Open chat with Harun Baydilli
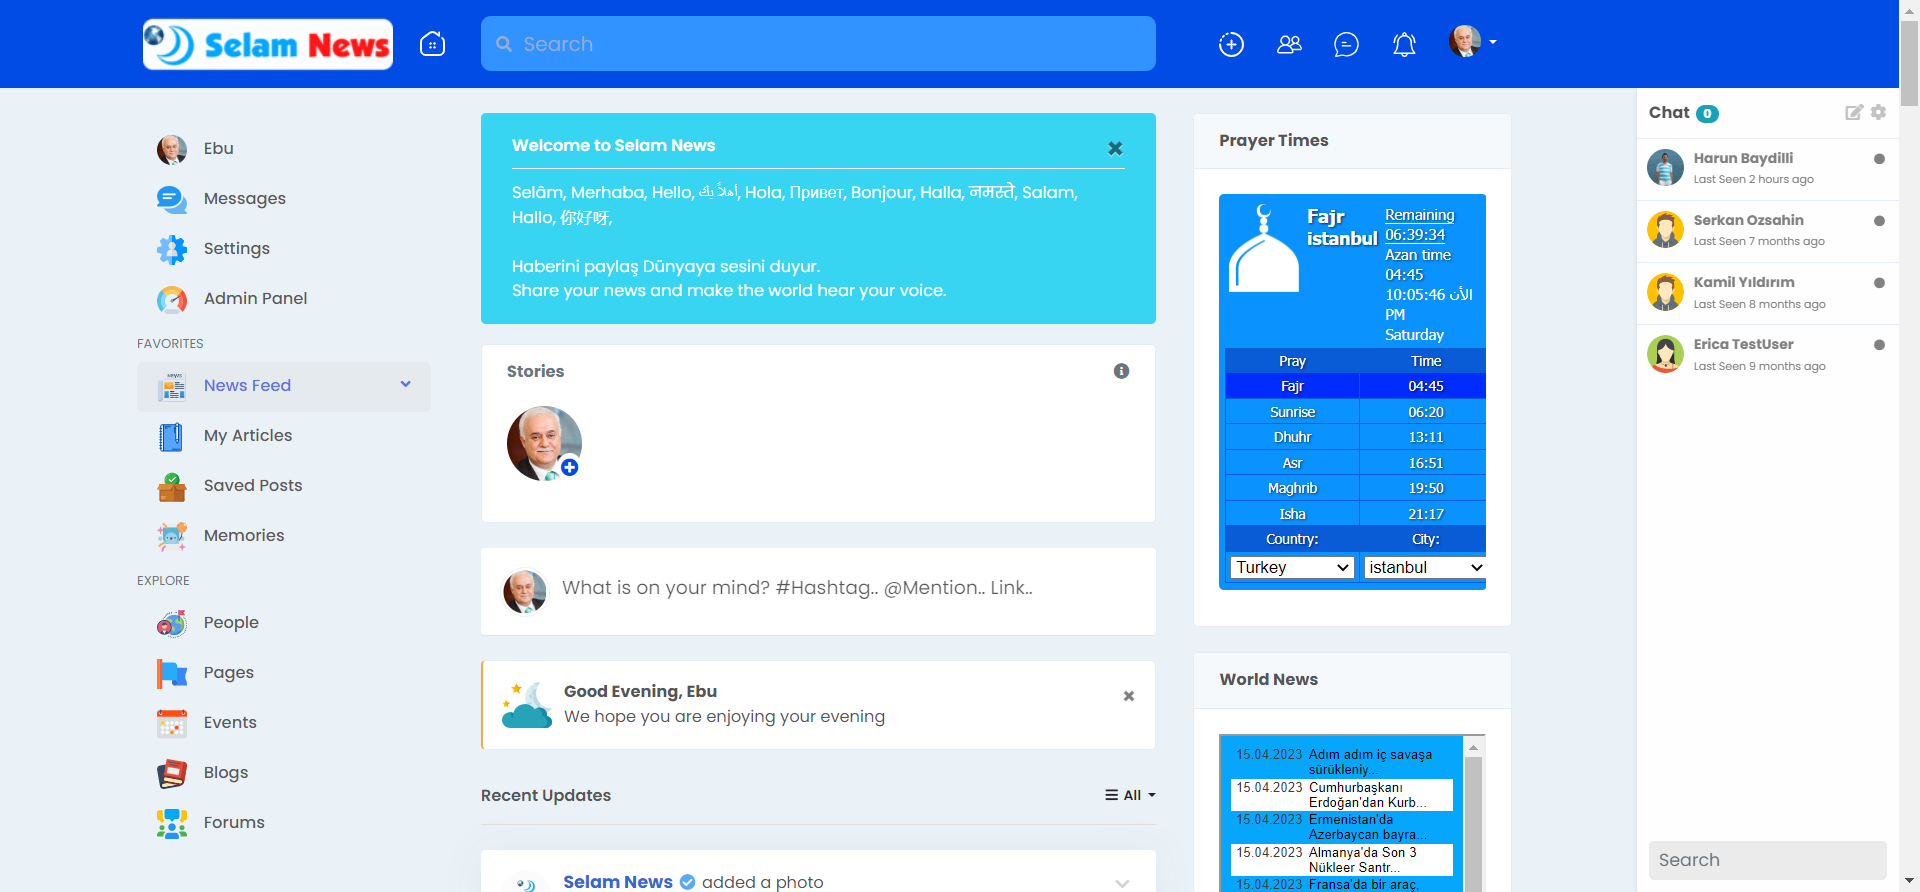Screen dimensions: 1920x892 (x=1742, y=158)
